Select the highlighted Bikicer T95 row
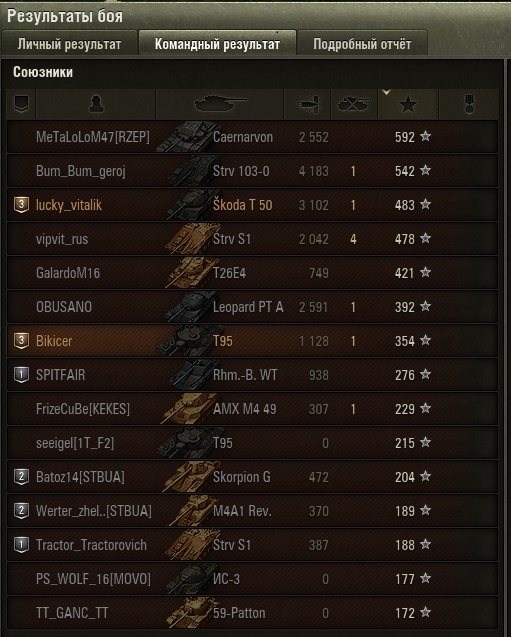This screenshot has height=637, width=511. [x=252, y=341]
